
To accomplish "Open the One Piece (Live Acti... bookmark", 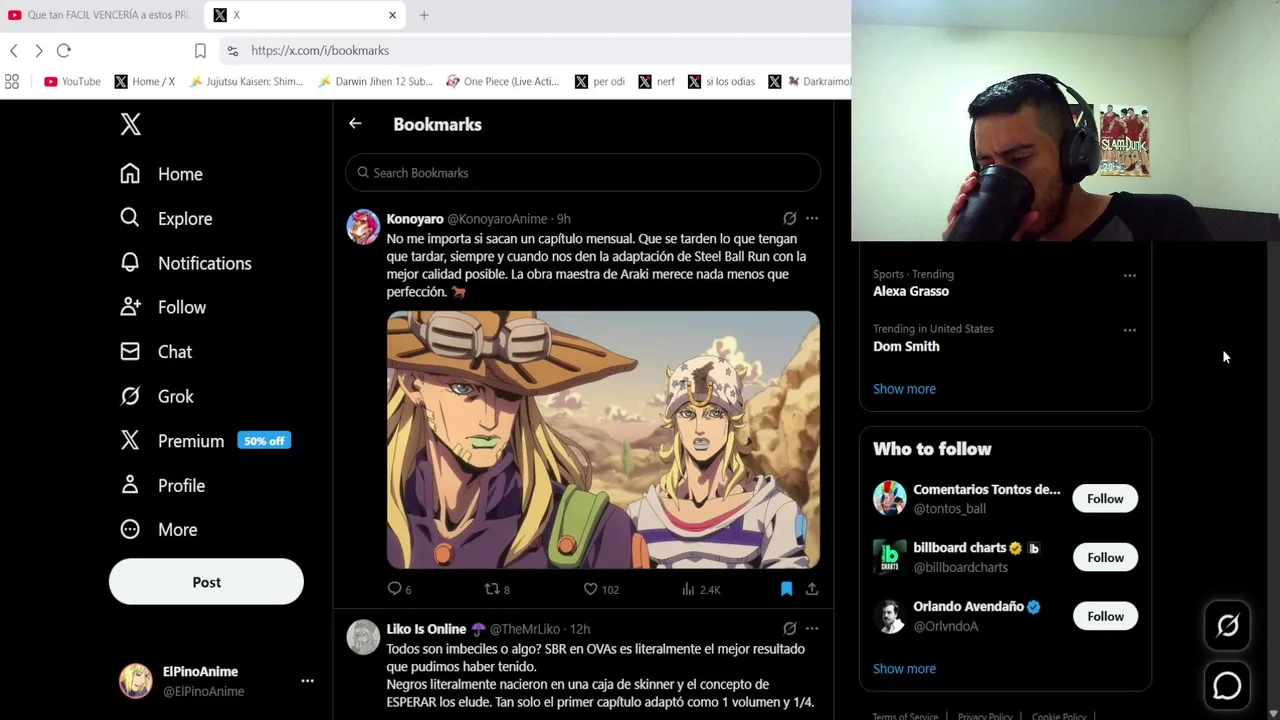I will tap(503, 81).
